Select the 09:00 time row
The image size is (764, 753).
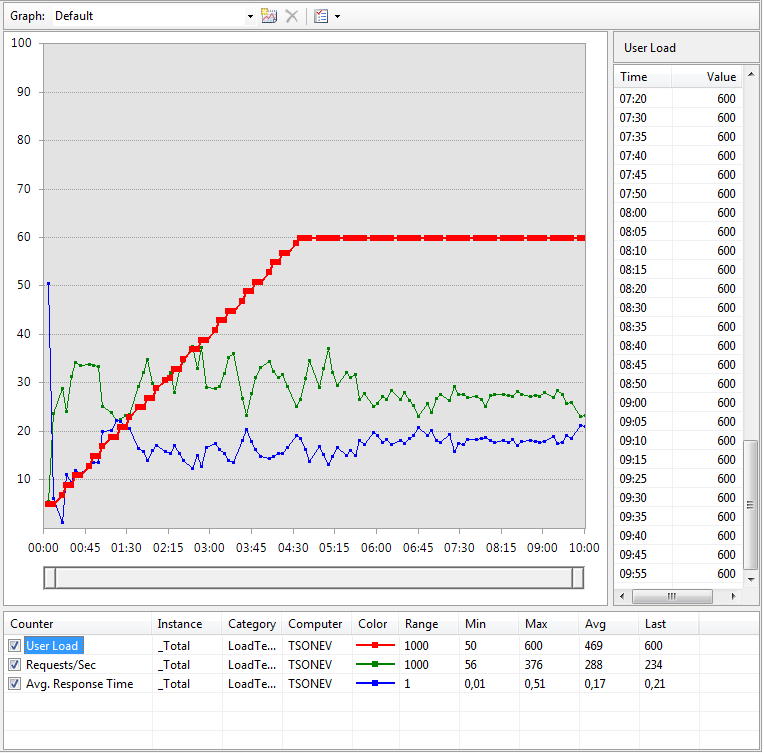click(678, 403)
